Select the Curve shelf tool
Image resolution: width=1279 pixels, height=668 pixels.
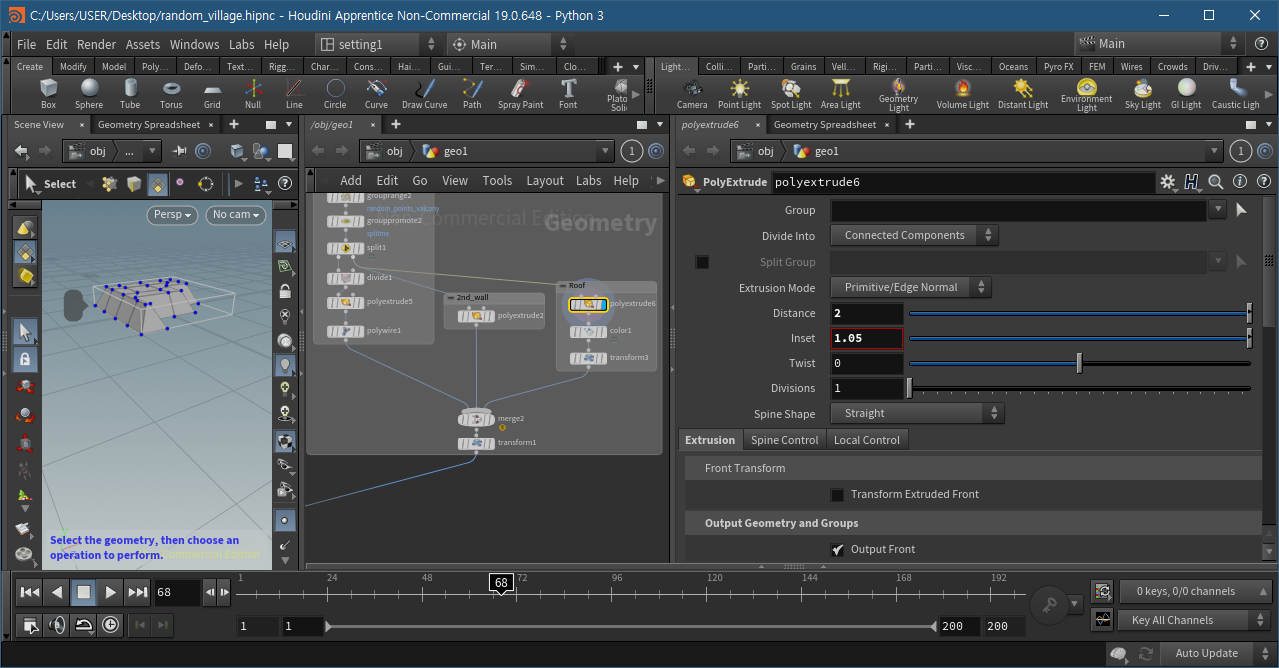pos(376,93)
